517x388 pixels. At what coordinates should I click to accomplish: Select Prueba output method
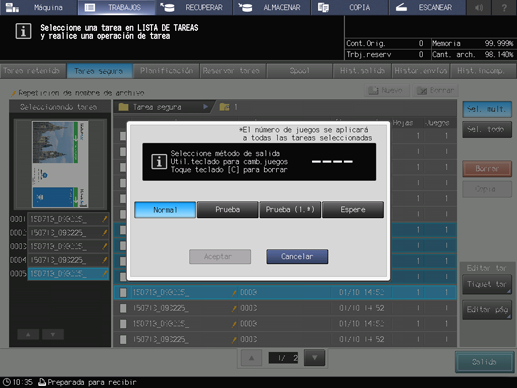pyautogui.click(x=228, y=210)
